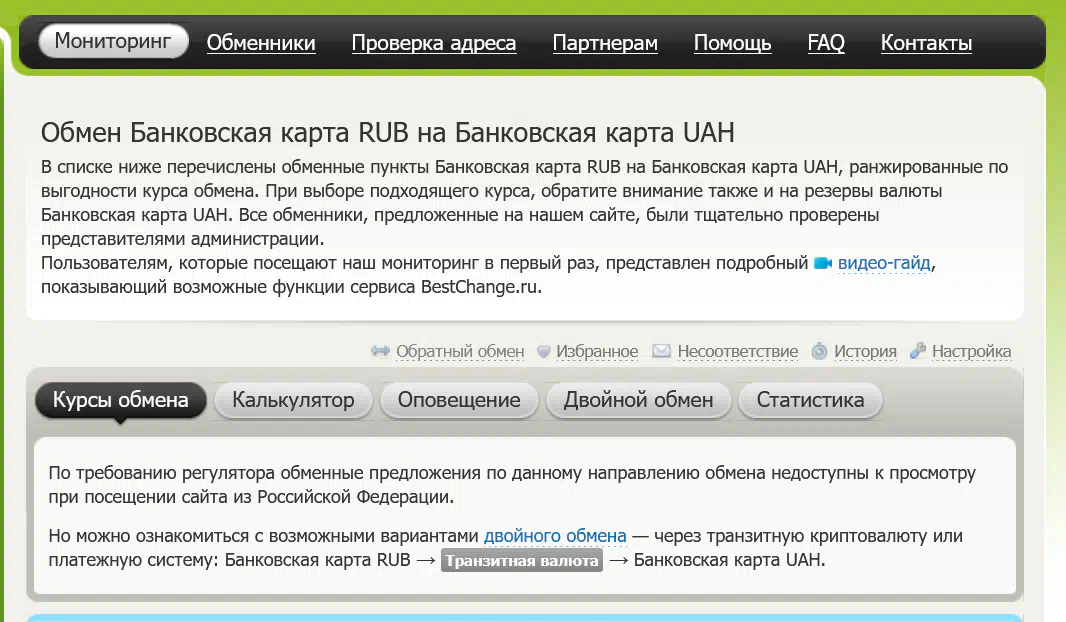The width and height of the screenshot is (1066, 622).
Task: Go to the Контакты page
Action: [926, 43]
